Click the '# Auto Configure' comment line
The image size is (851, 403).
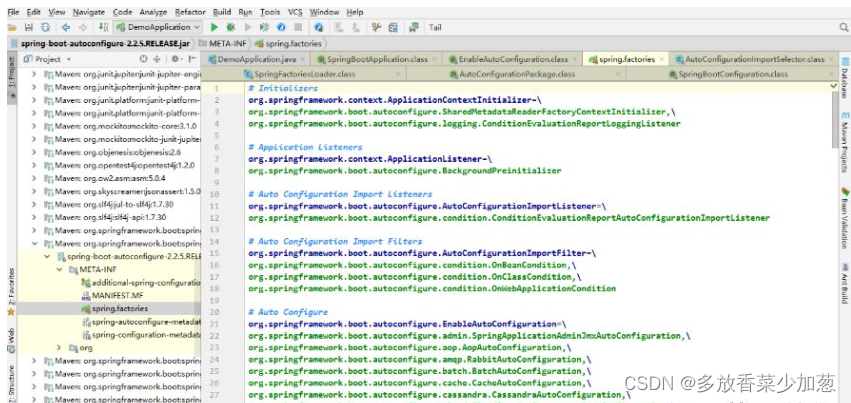288,312
